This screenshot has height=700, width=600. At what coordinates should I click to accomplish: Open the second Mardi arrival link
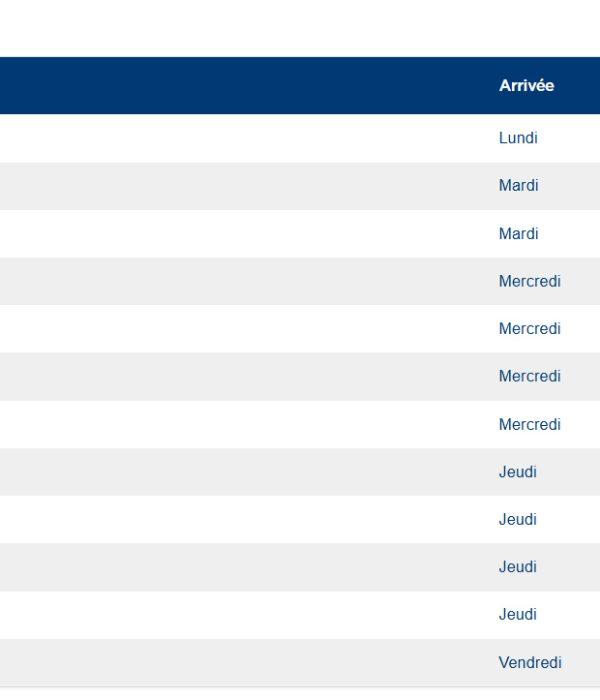(x=518, y=234)
